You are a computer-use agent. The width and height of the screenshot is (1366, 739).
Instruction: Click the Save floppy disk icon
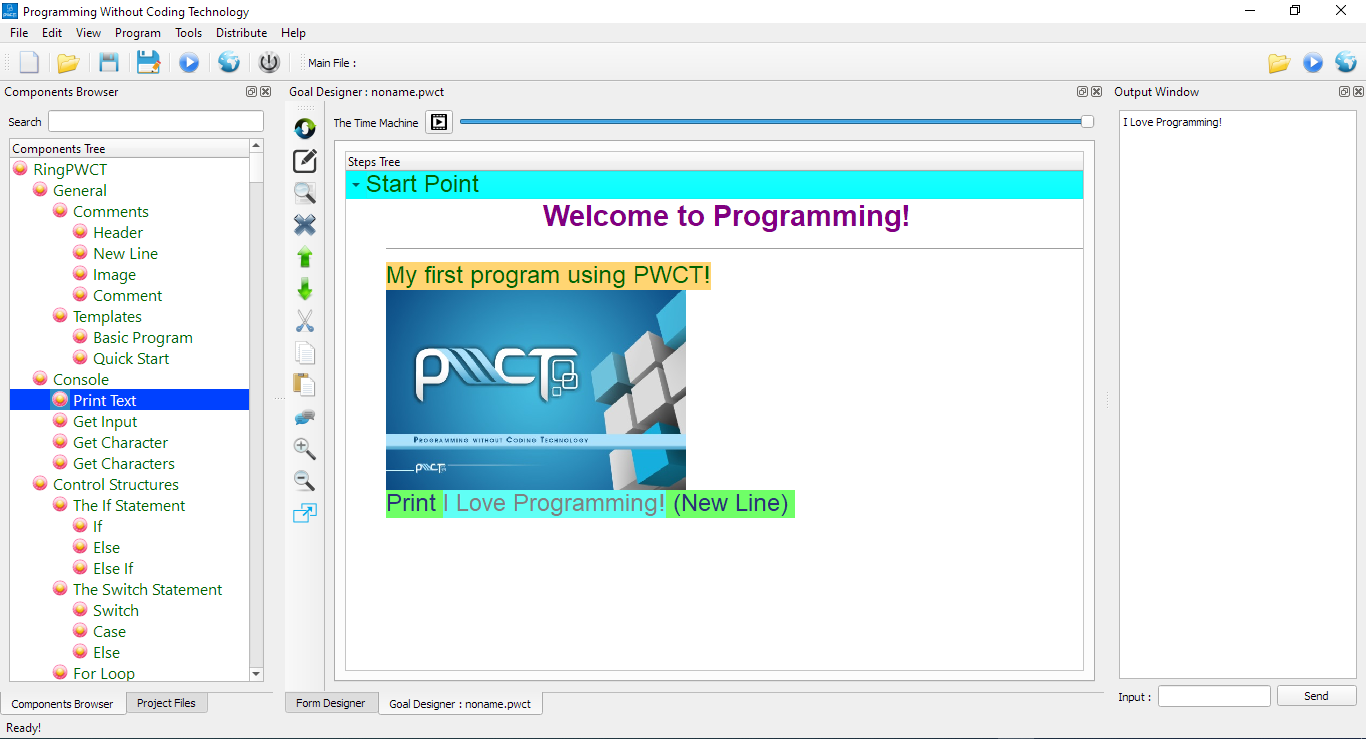click(109, 63)
